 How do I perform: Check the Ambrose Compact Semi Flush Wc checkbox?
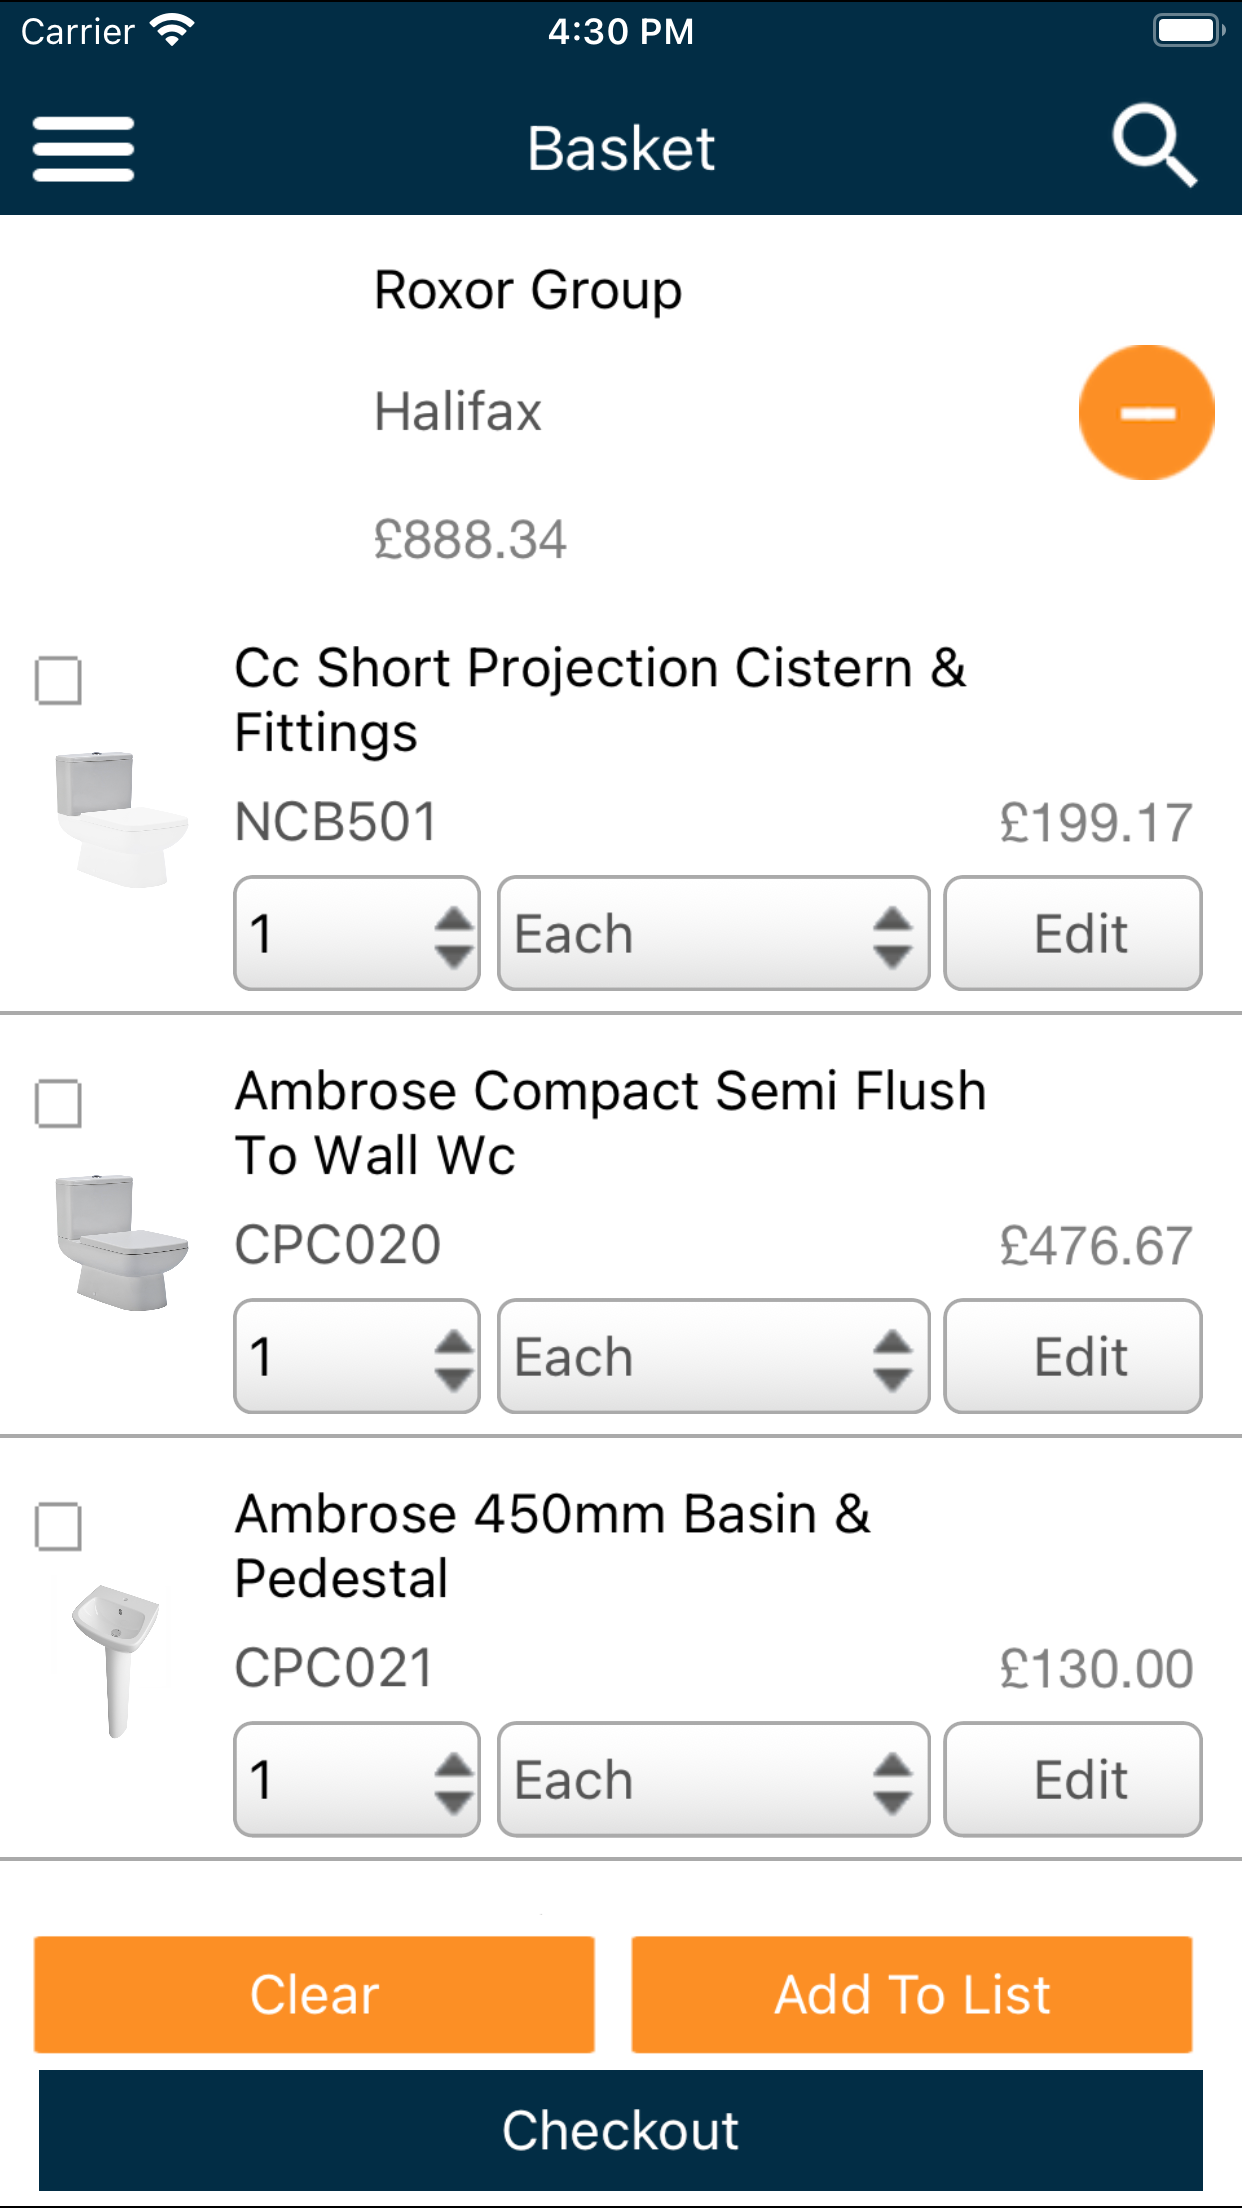(58, 1104)
